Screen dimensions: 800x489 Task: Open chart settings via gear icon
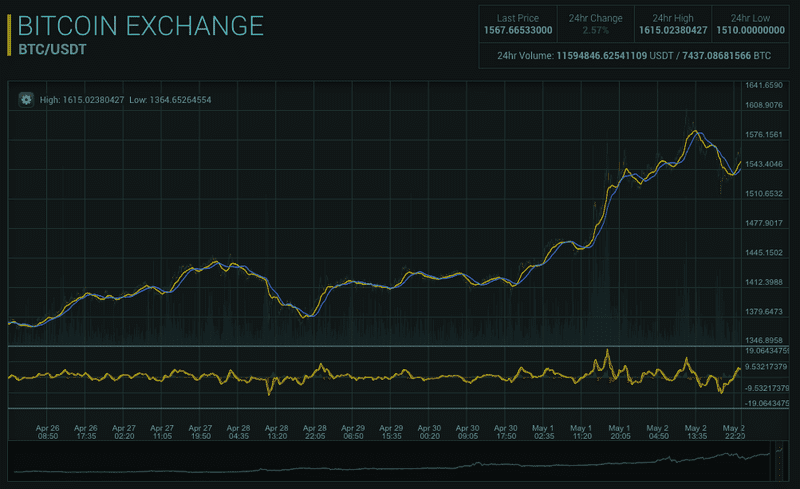coord(26,100)
